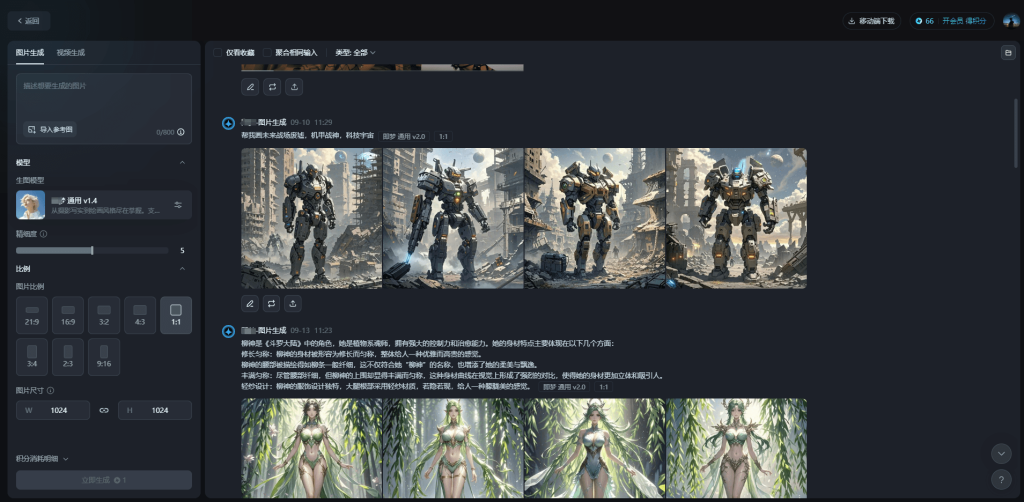Click the edit pencil icon below the mech images
This screenshot has height=502, width=1024.
250,303
